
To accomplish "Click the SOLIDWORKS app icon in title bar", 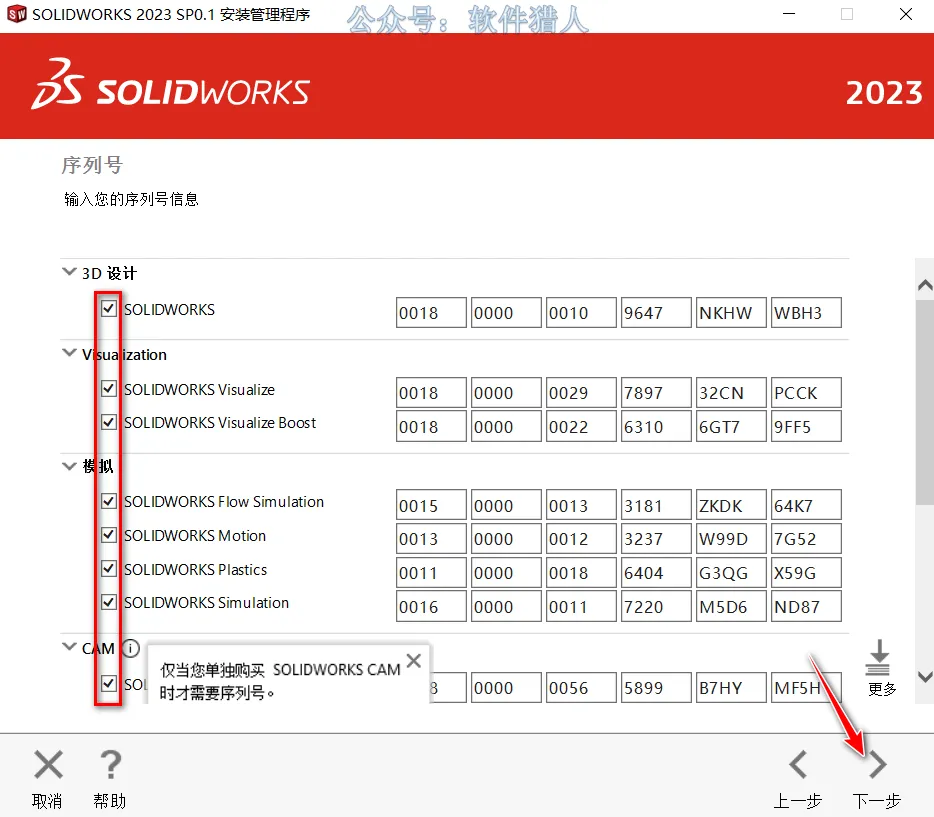I will coord(17,14).
